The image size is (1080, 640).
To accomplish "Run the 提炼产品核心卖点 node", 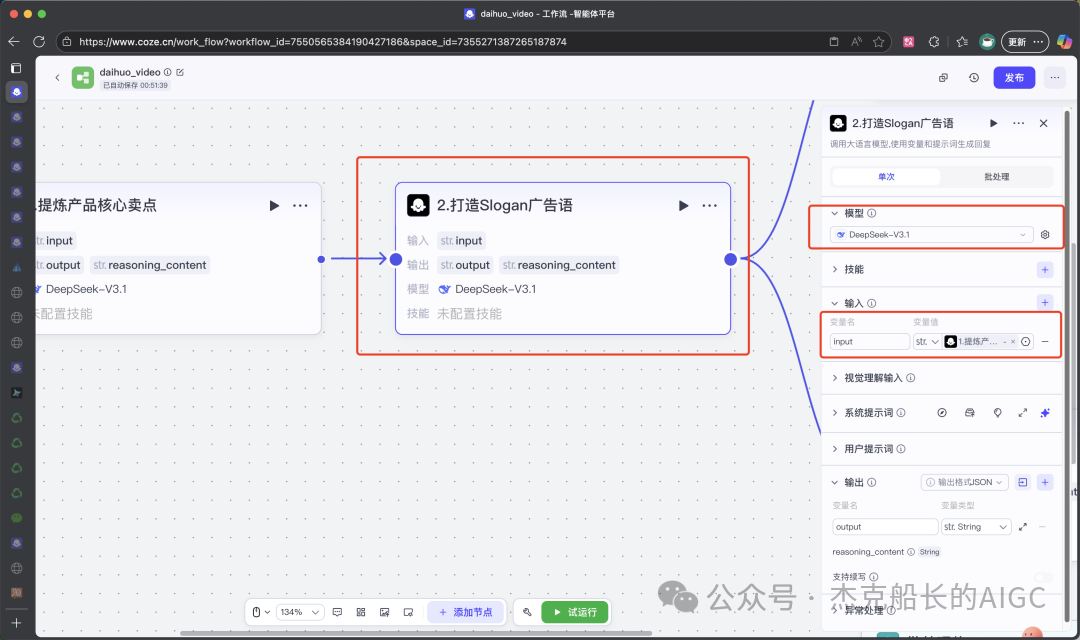I will [274, 205].
